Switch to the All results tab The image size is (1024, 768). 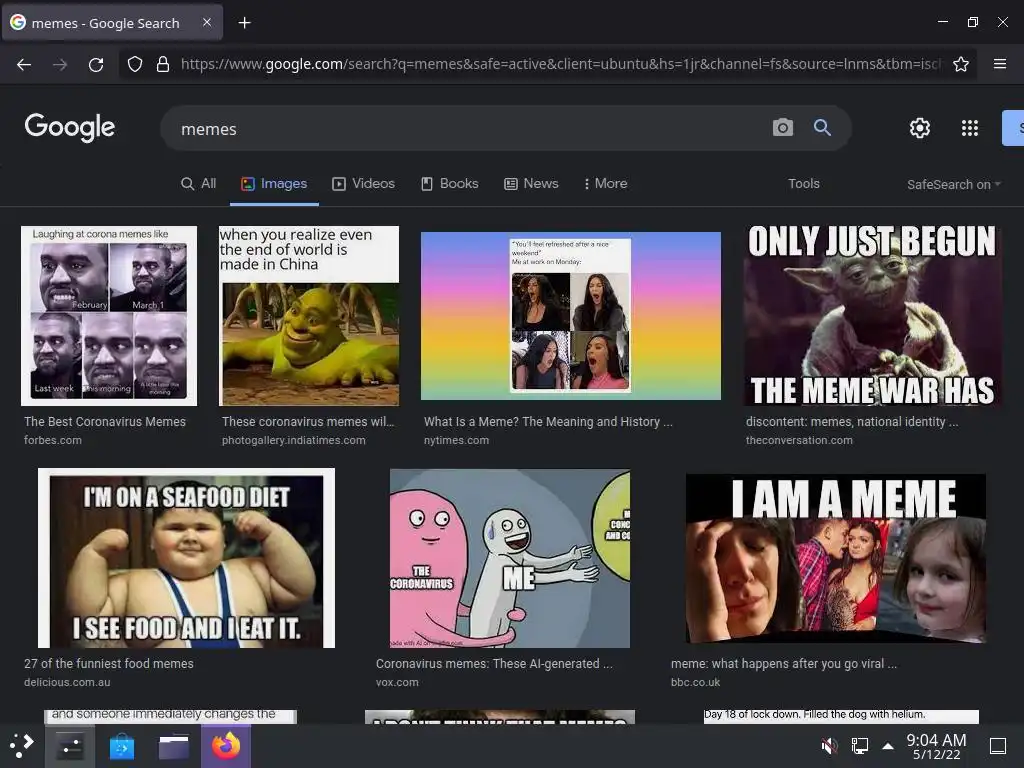click(199, 184)
